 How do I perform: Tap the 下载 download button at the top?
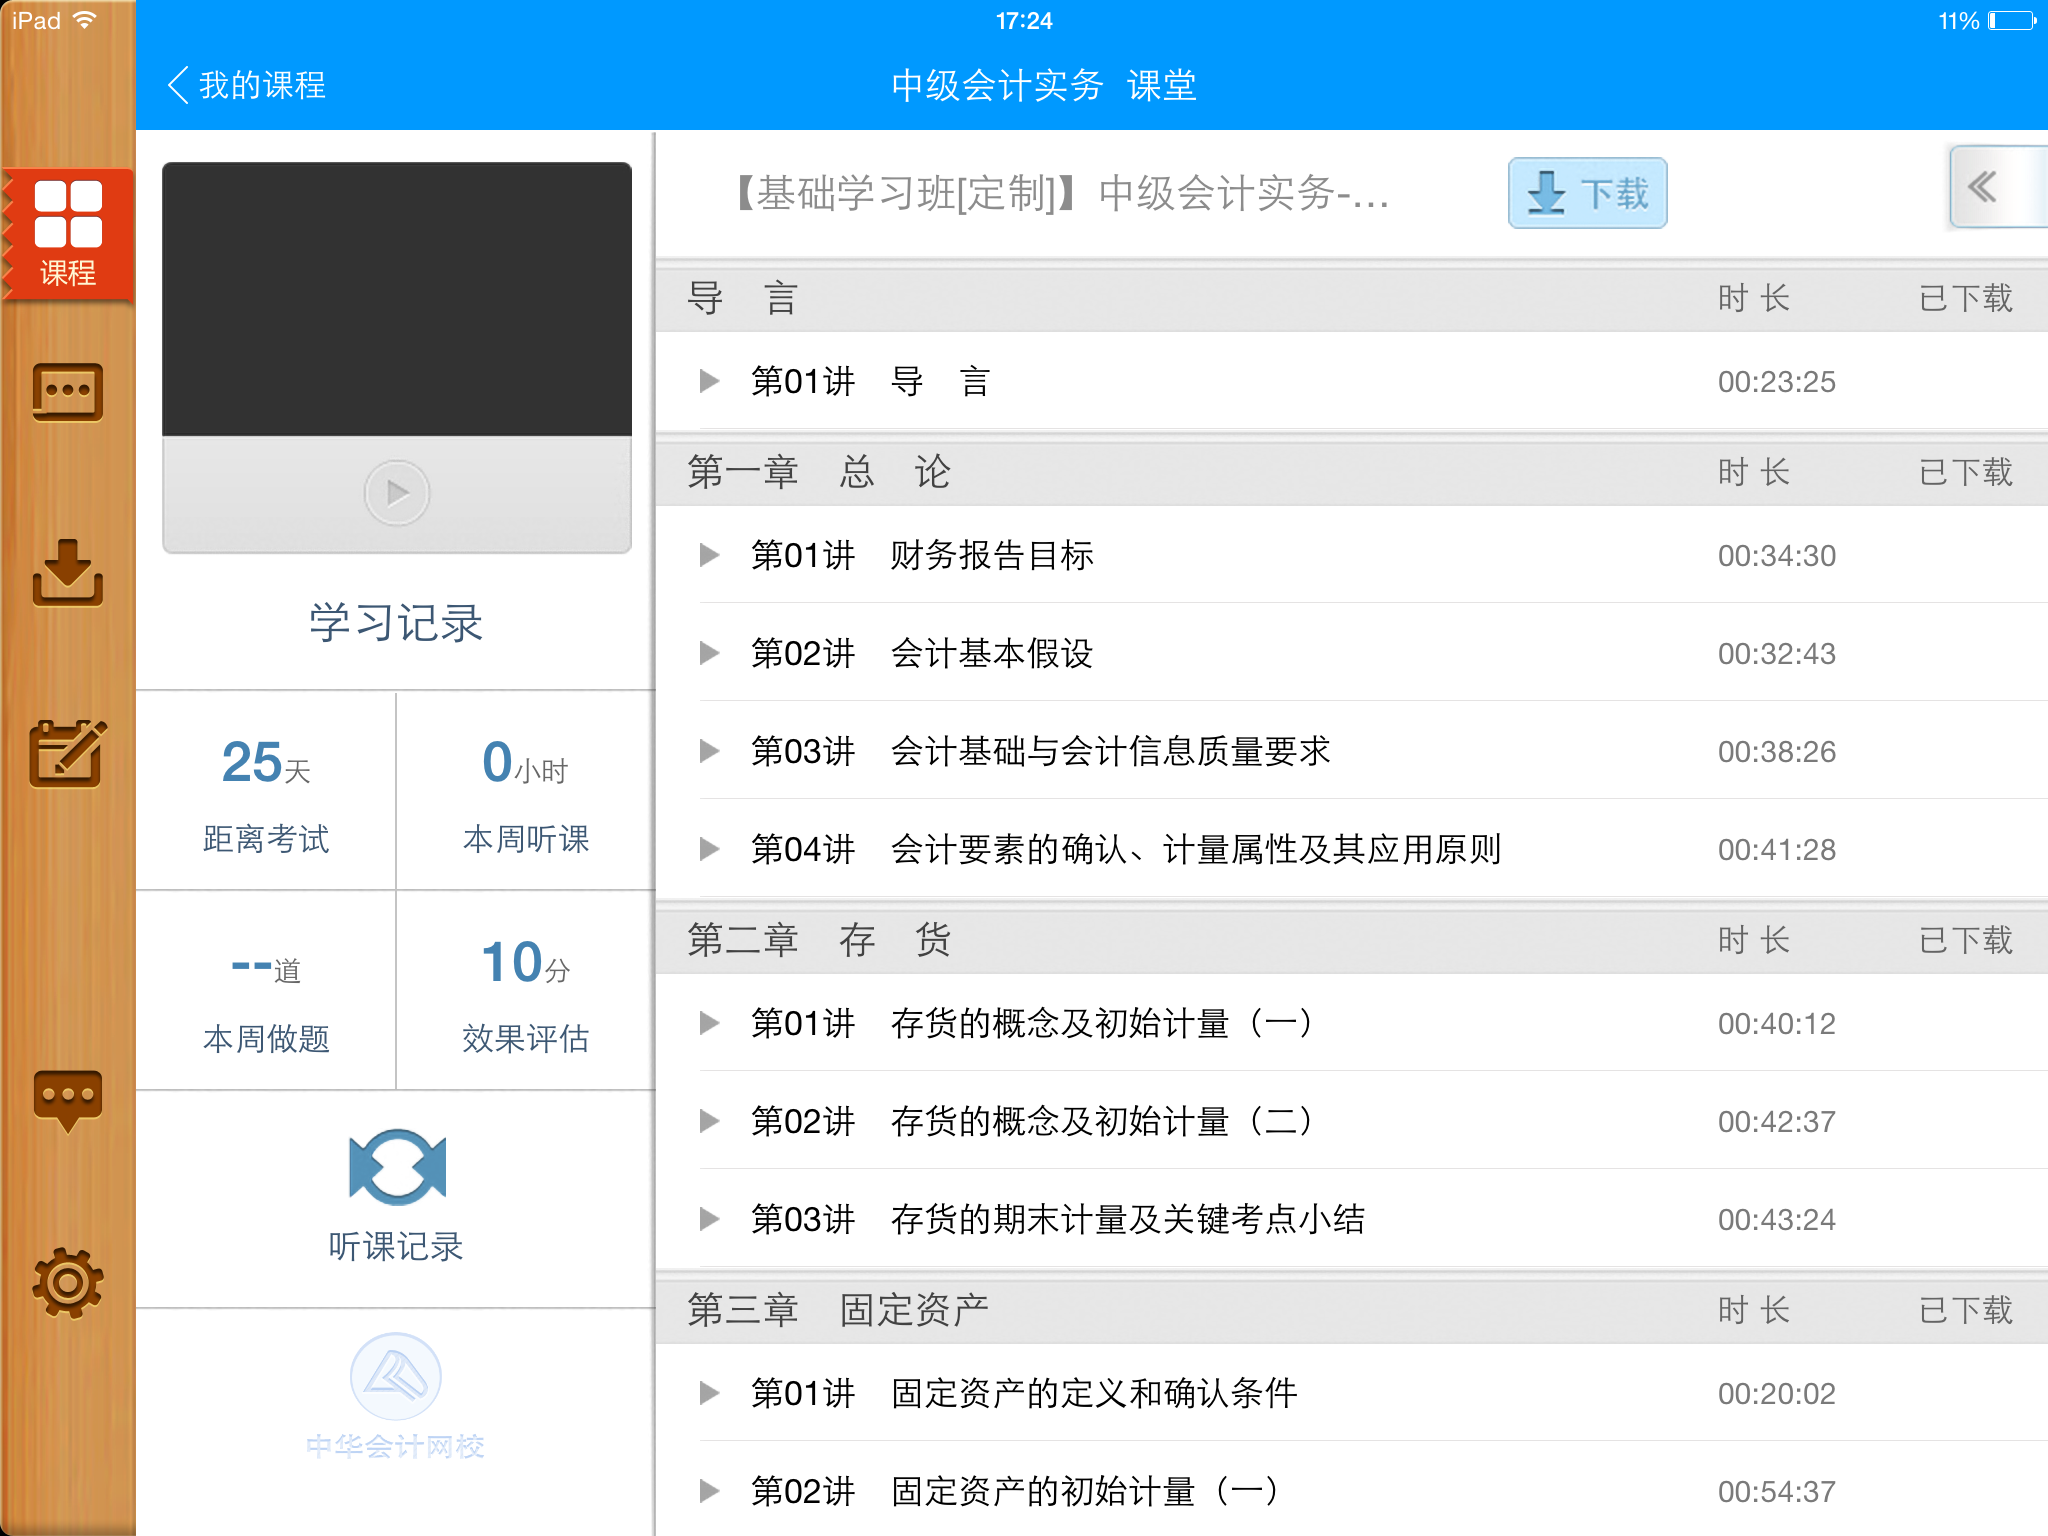click(1587, 194)
